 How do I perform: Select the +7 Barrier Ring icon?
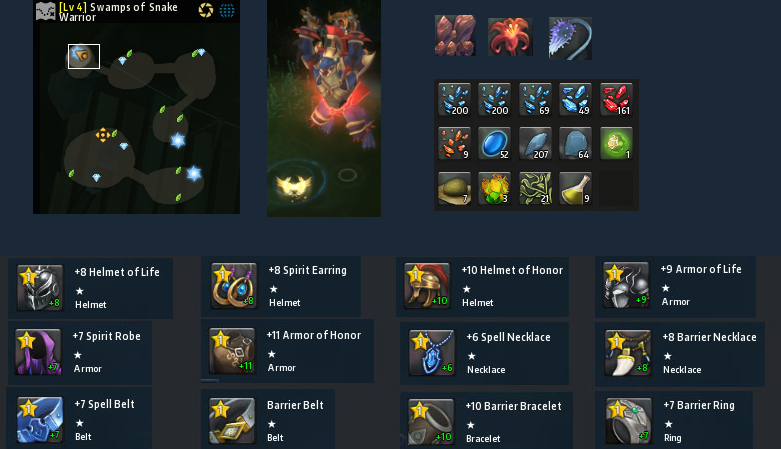(x=629, y=421)
